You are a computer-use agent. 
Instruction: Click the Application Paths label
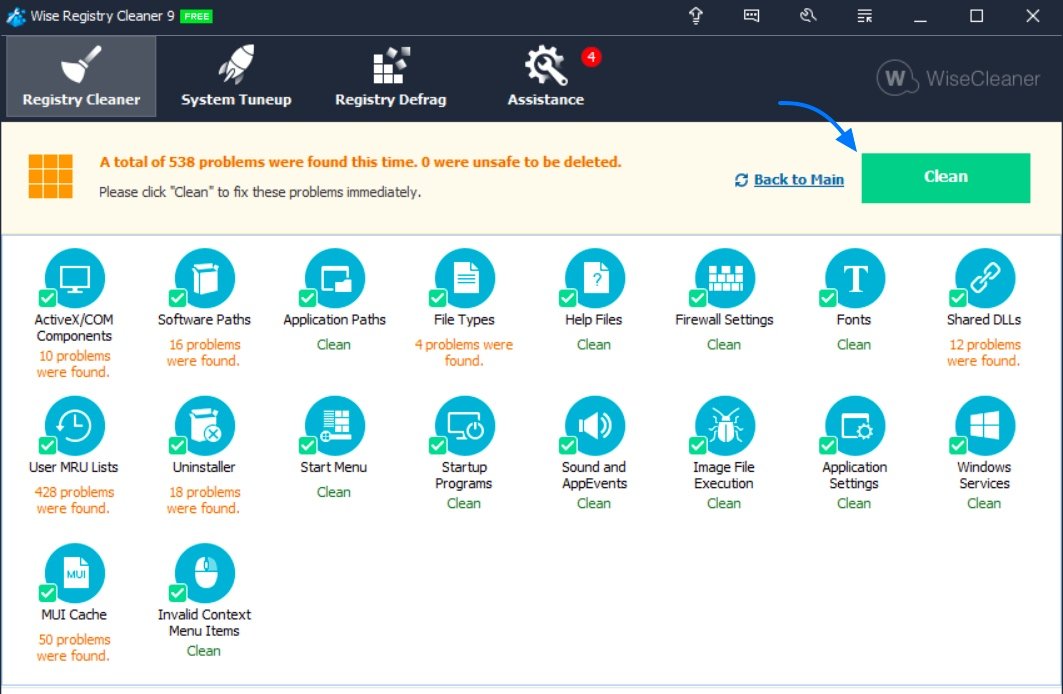click(334, 320)
